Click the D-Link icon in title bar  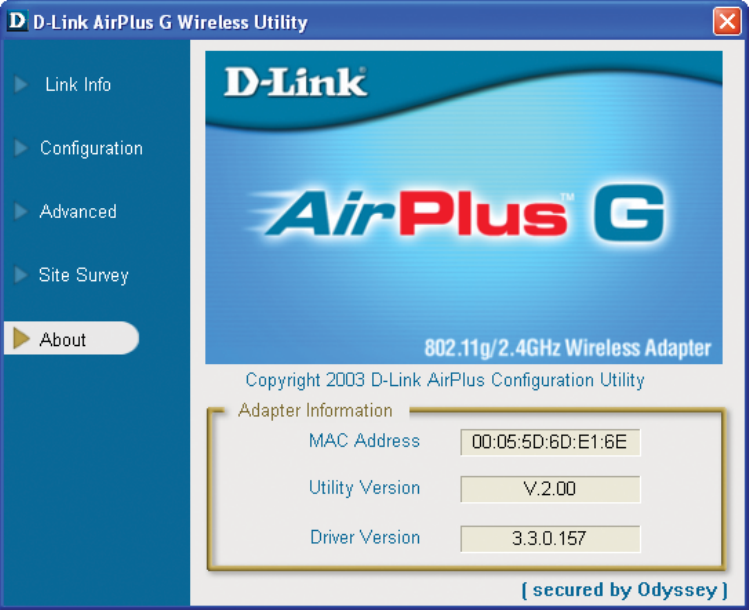pyautogui.click(x=17, y=21)
